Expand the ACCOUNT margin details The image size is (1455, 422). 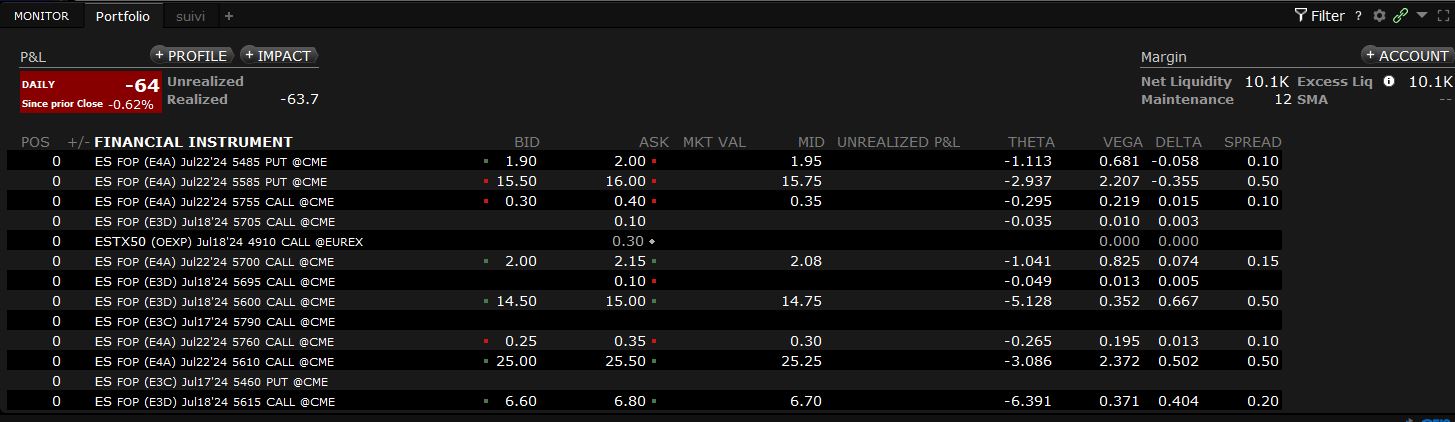pyautogui.click(x=1406, y=56)
